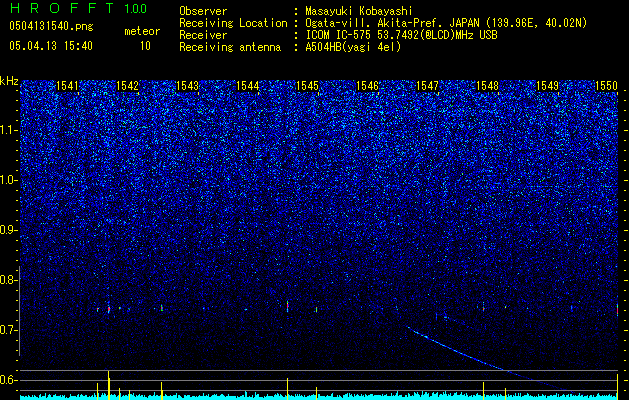Click the 1541 time axis marker
Image resolution: width=629 pixels, height=400 pixels.
67,86
